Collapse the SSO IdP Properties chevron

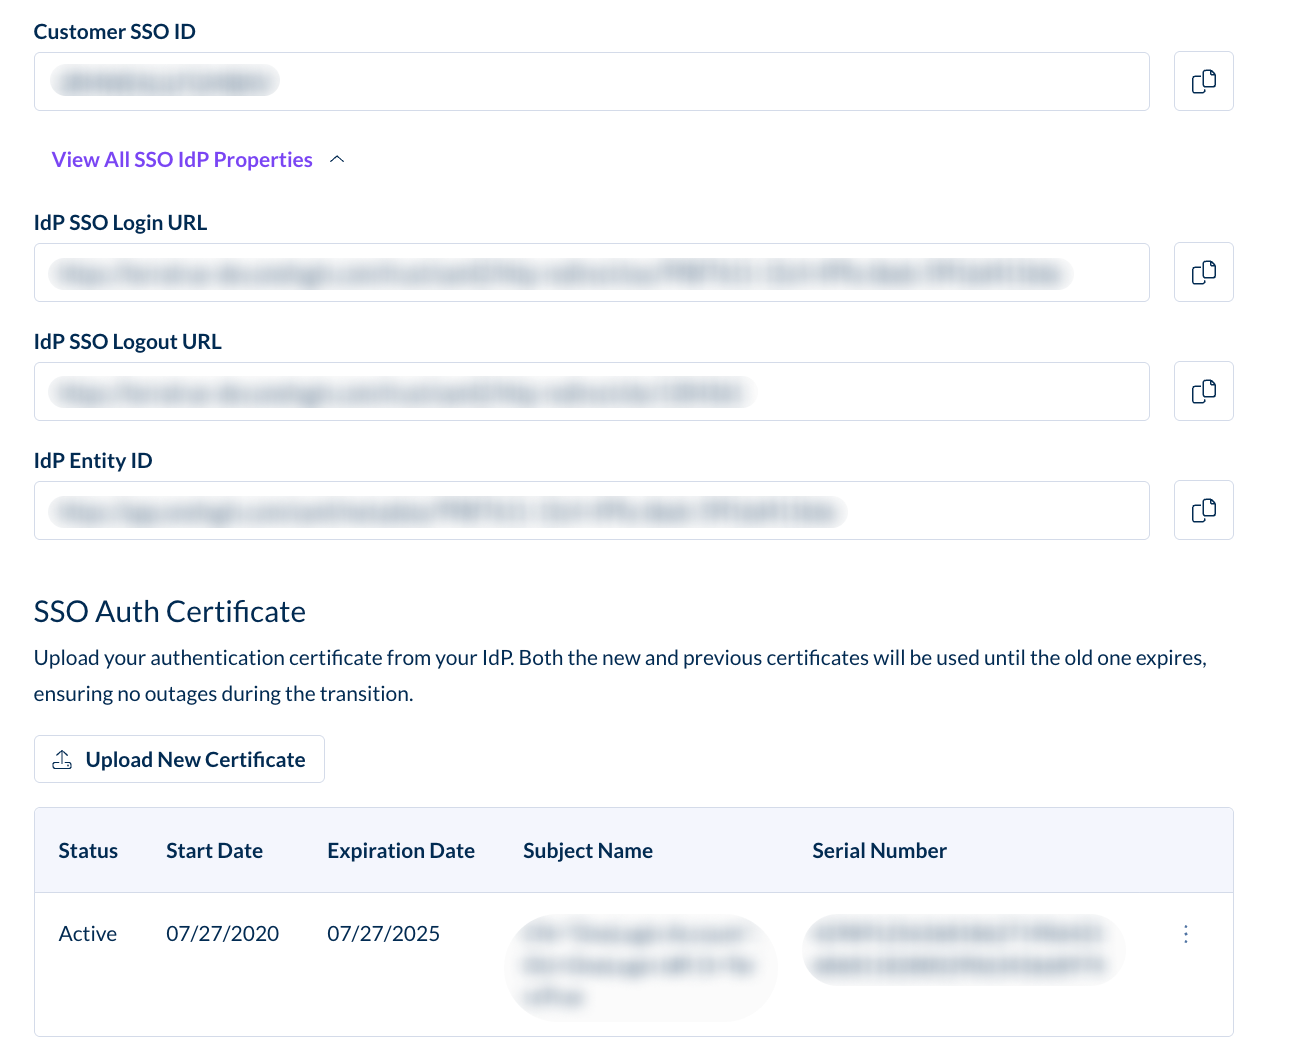[337, 160]
